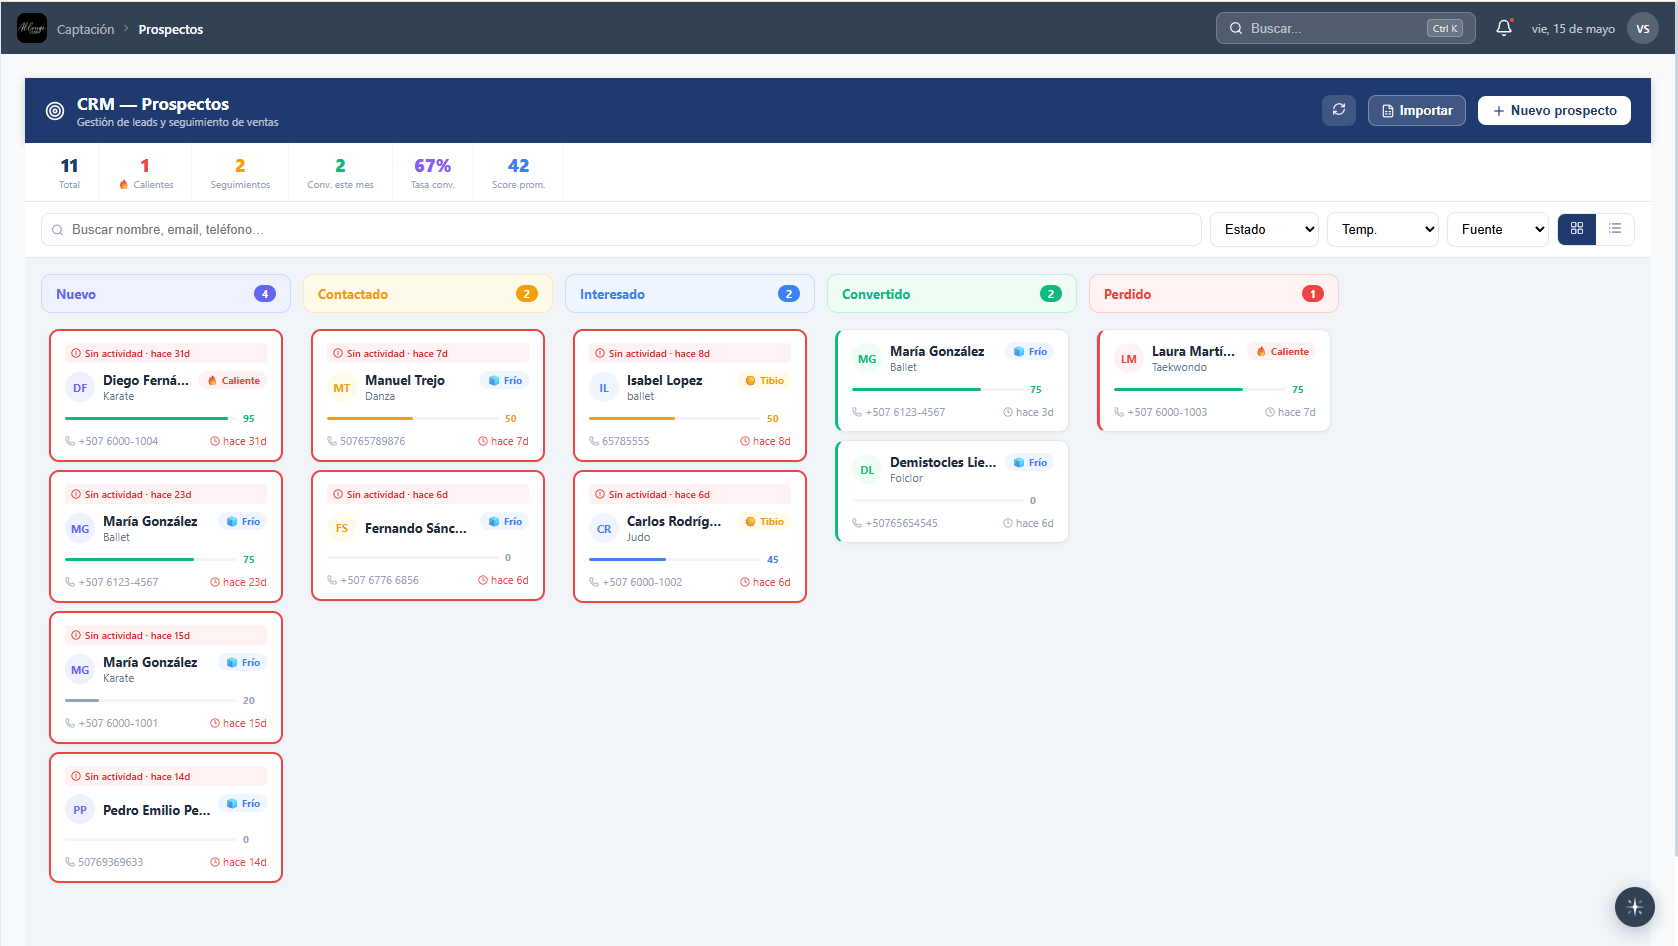This screenshot has height=946, width=1678.
Task: Click the Importar button
Action: 1417,110
